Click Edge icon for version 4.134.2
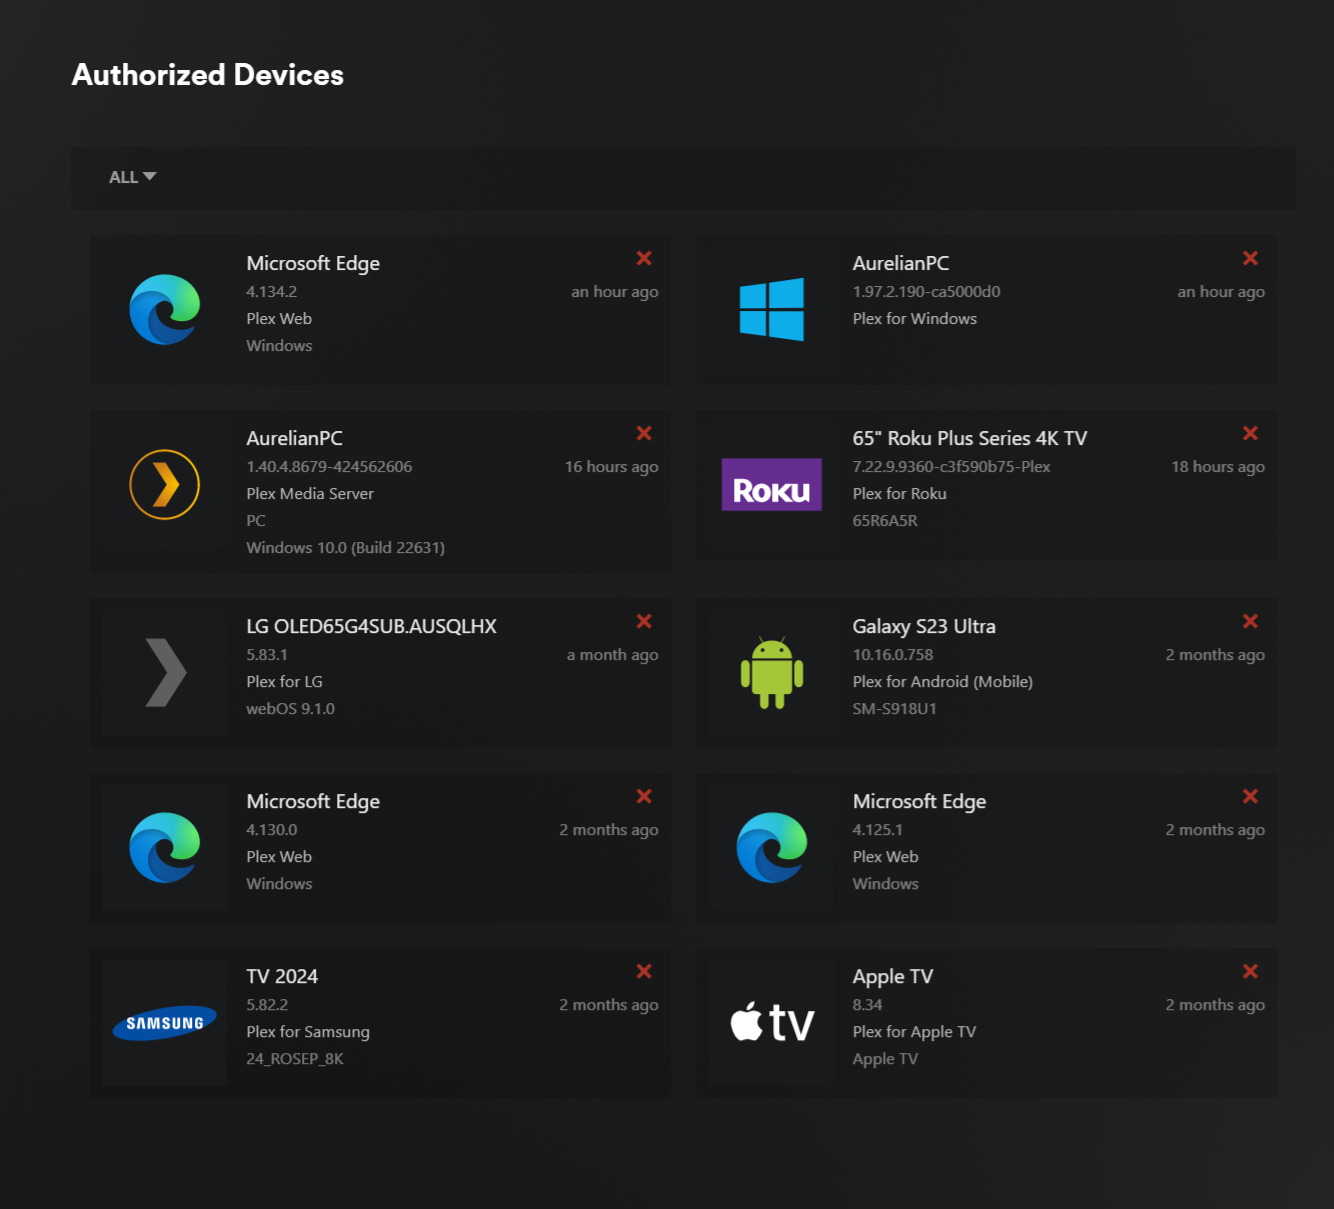This screenshot has width=1334, height=1209. pyautogui.click(x=165, y=310)
